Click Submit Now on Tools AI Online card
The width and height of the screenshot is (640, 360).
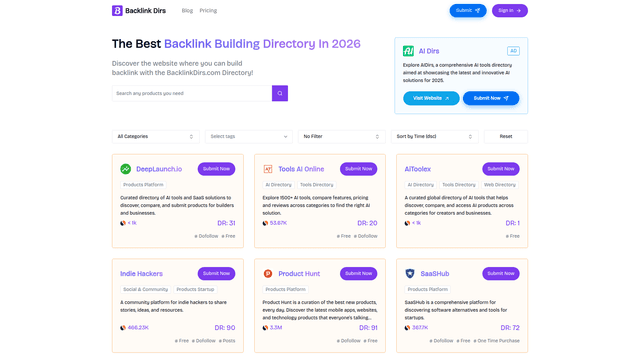click(358, 169)
